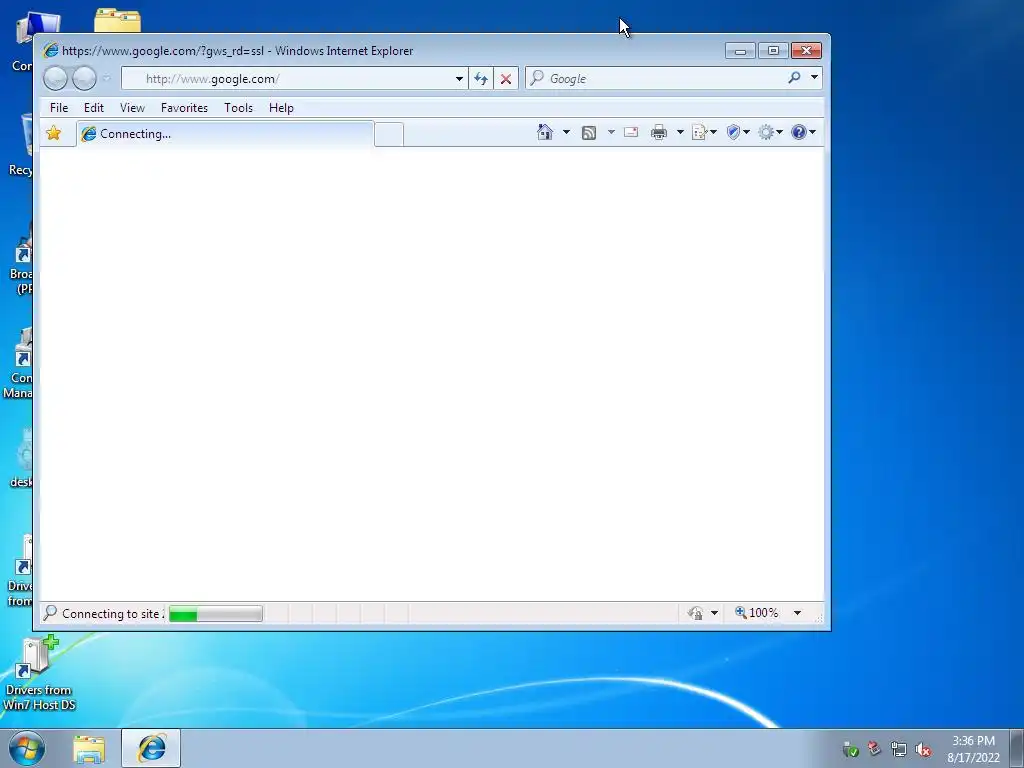This screenshot has width=1024, height=768.
Task: Click the Back navigation button
Action: point(56,78)
